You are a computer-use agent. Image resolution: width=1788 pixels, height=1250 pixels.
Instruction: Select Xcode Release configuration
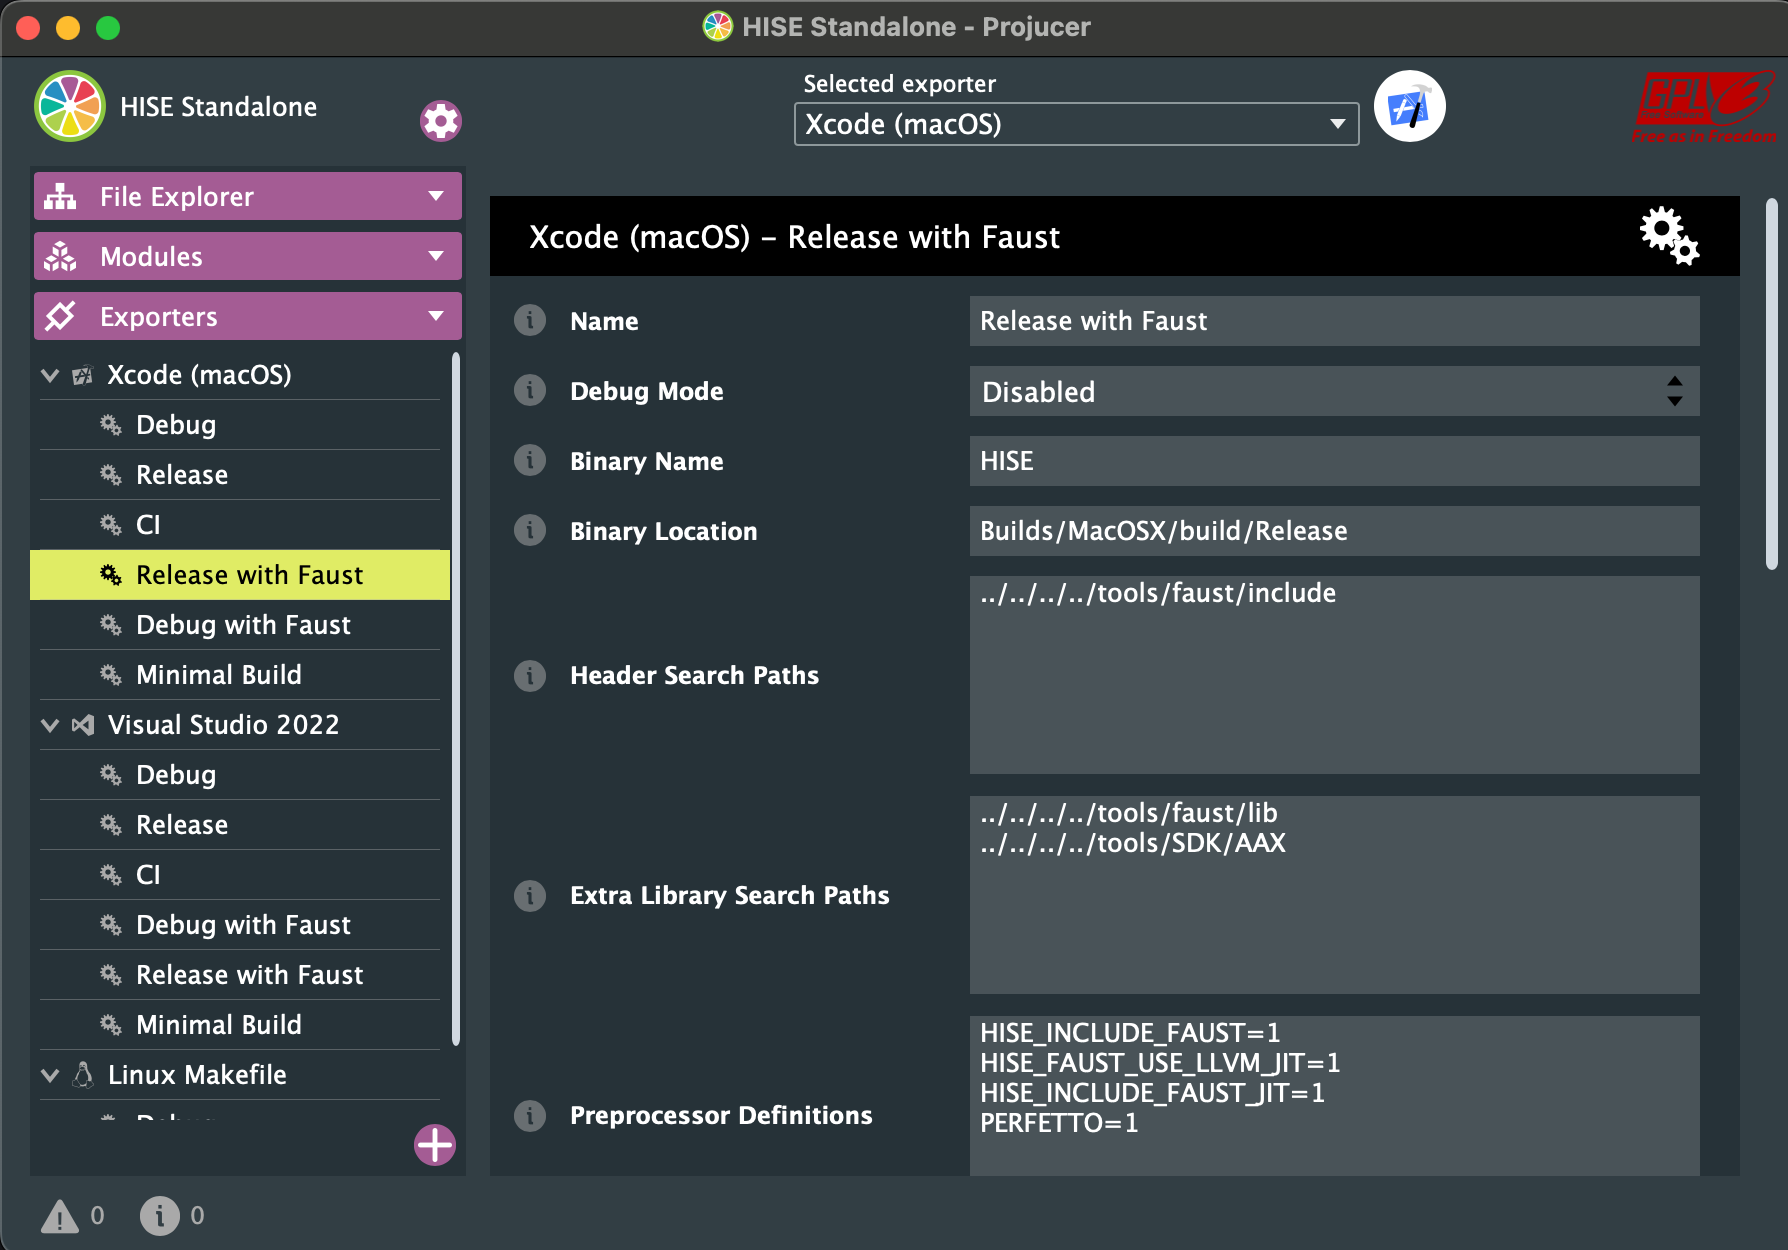(240, 475)
